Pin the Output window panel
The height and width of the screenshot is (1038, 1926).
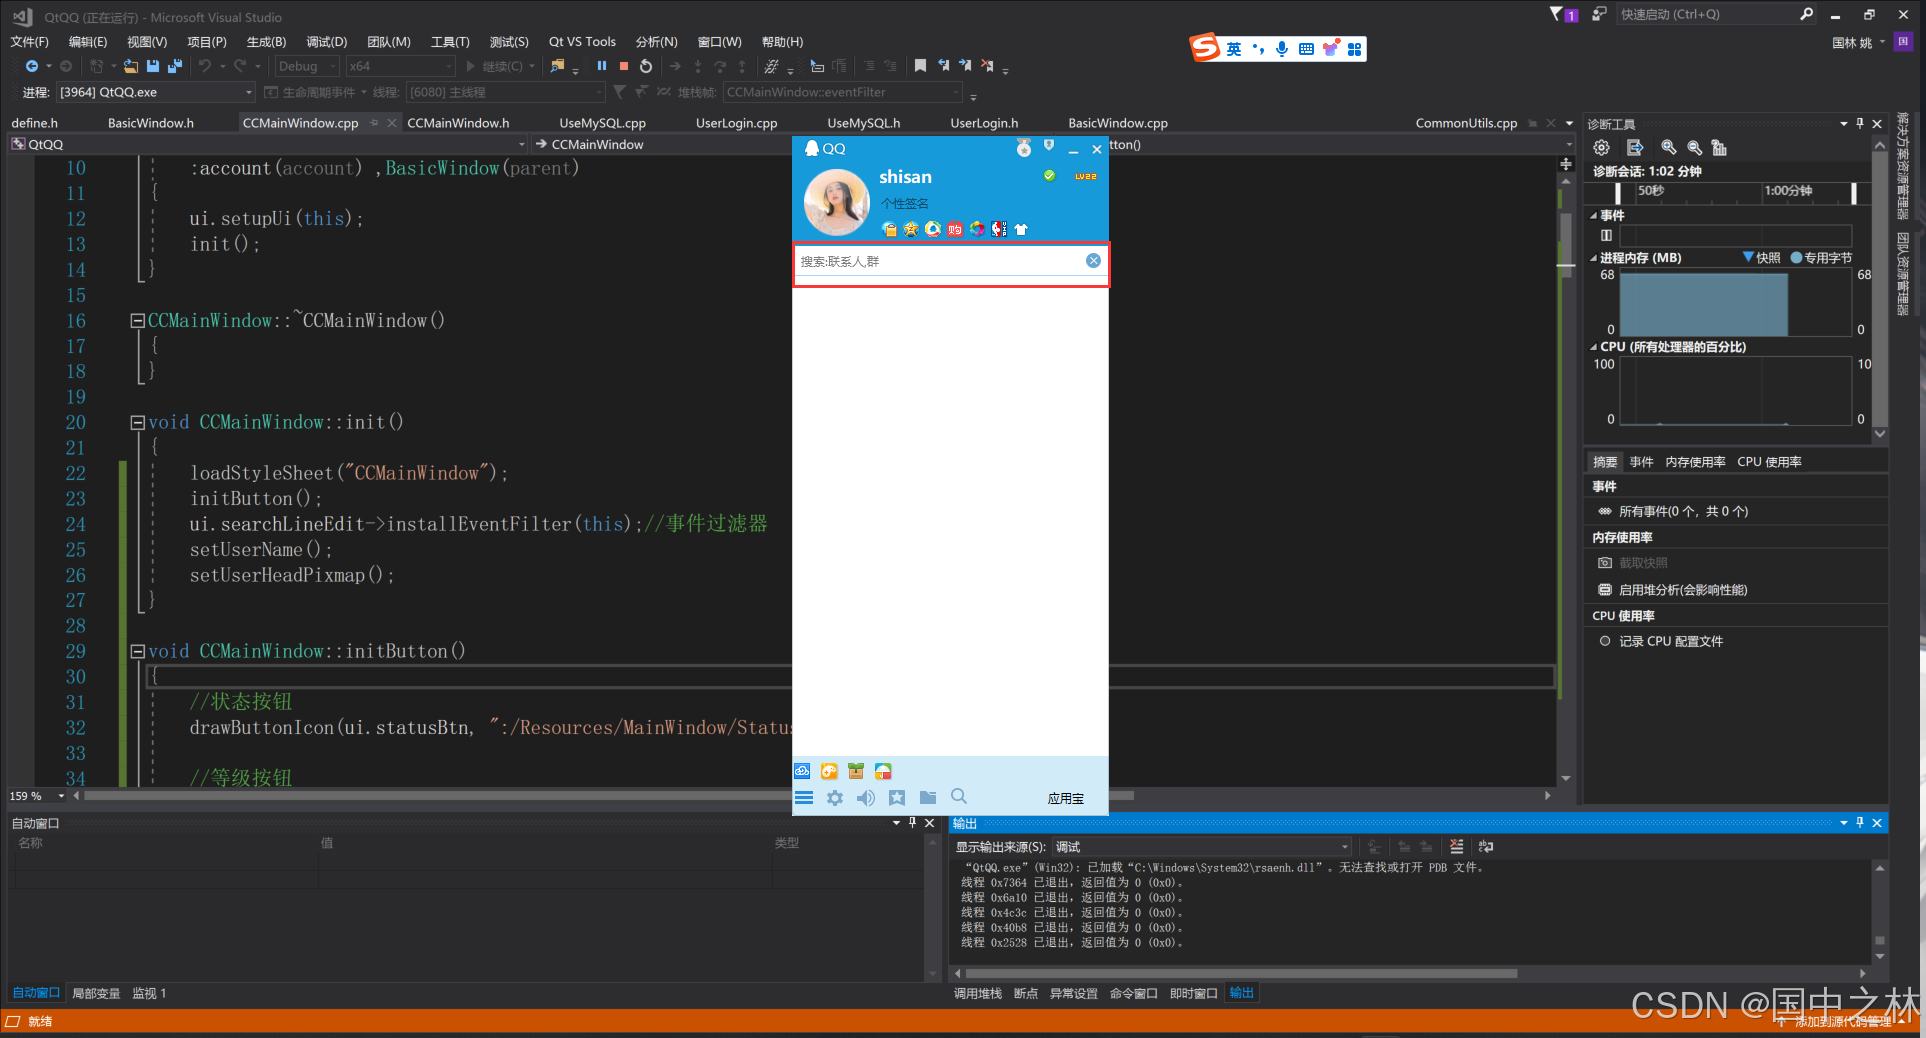tap(1860, 822)
